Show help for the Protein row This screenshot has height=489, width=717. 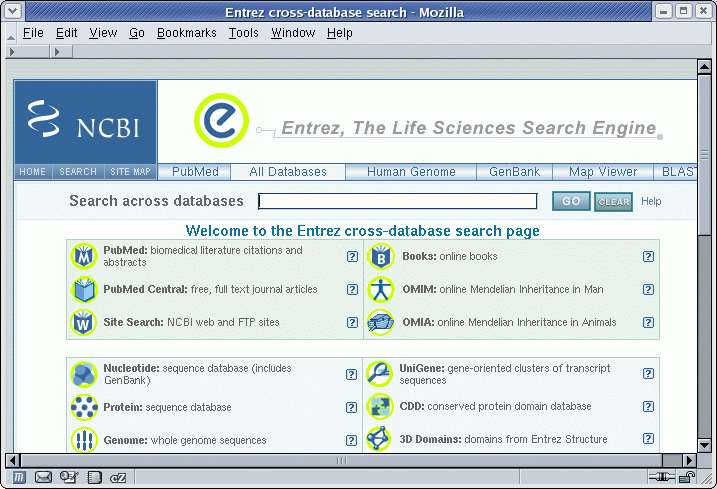351,407
